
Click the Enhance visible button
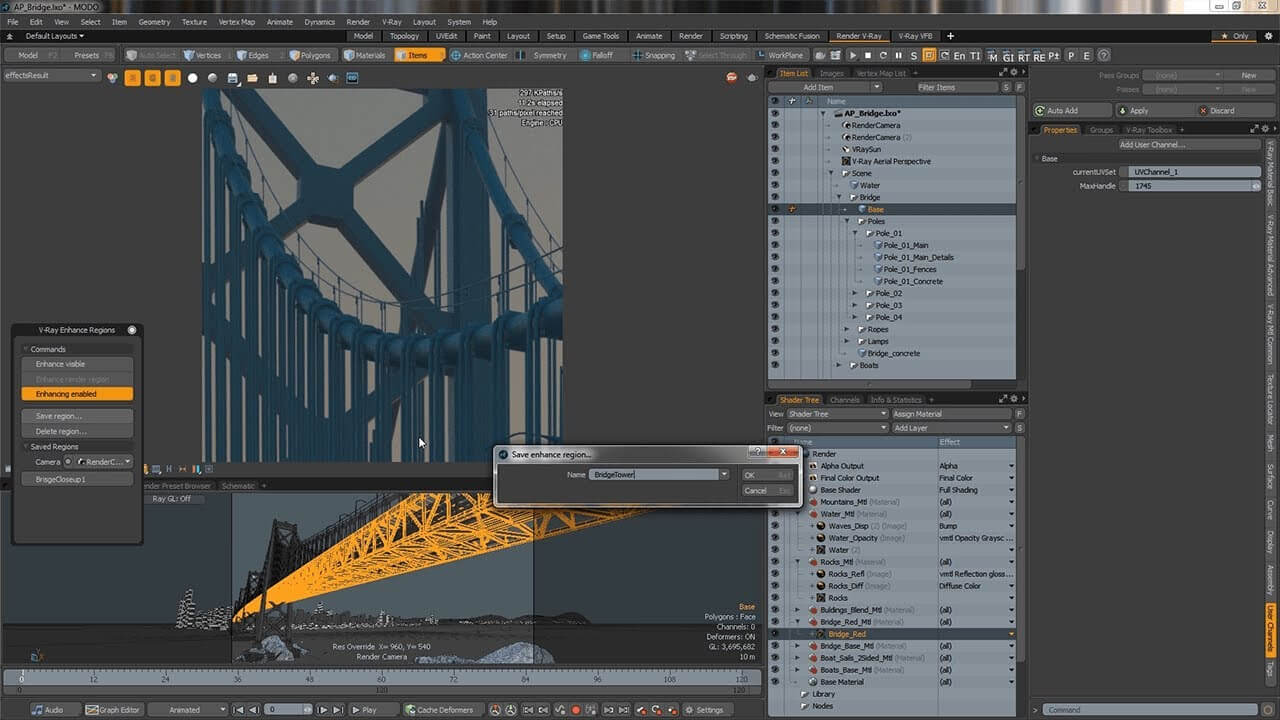click(x=77, y=364)
